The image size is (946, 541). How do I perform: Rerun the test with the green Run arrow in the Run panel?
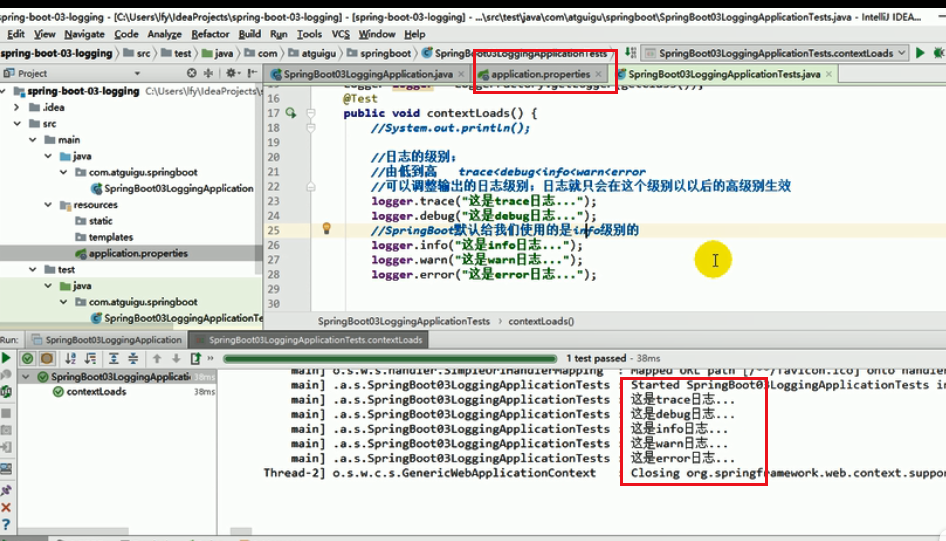(x=6, y=358)
